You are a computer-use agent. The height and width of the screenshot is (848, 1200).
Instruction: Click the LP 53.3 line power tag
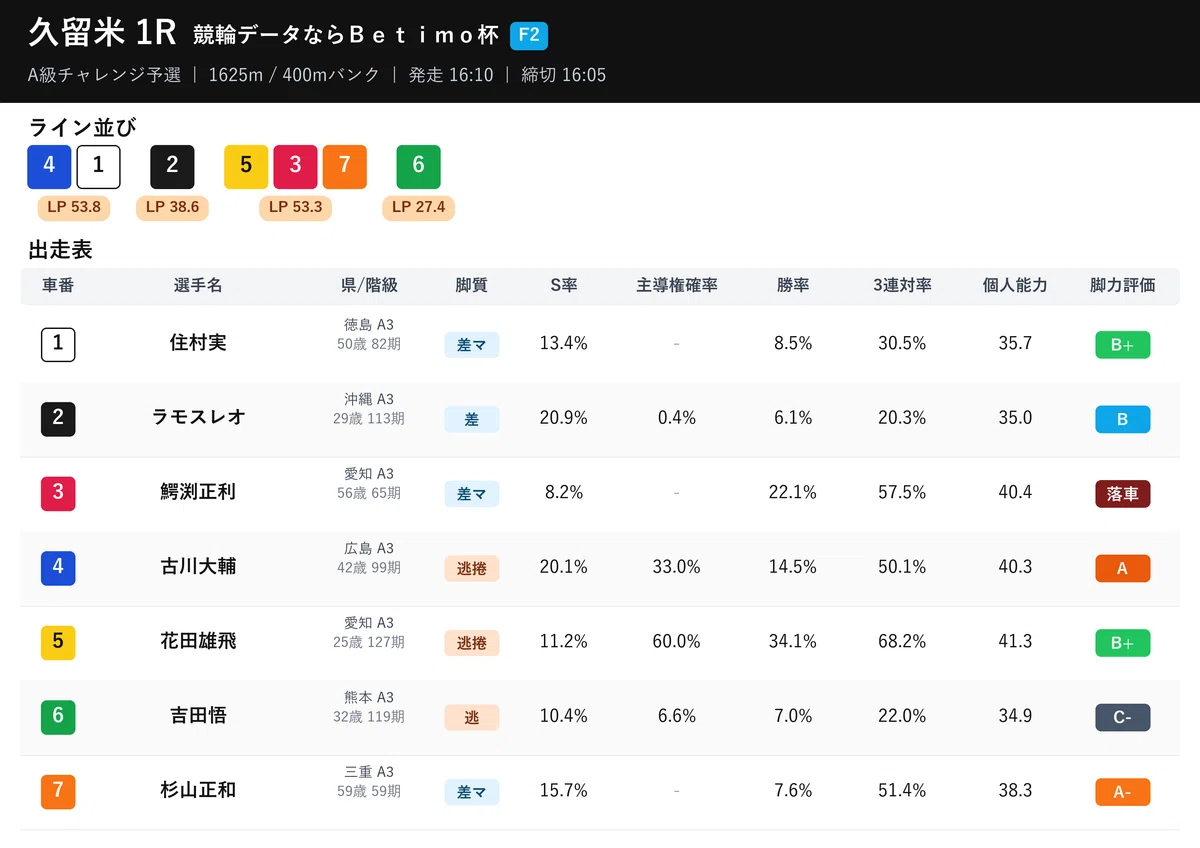[295, 208]
